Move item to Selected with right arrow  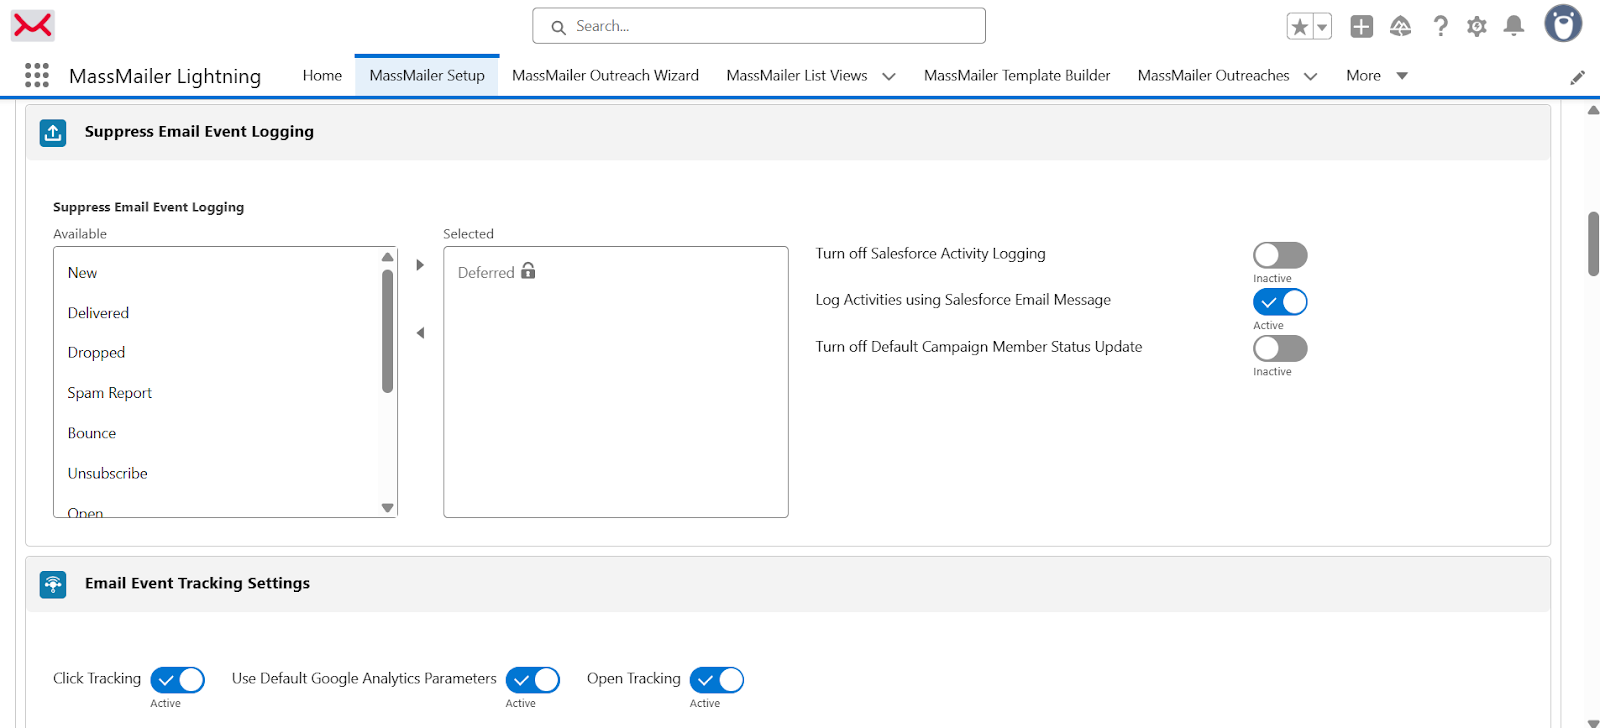point(420,265)
